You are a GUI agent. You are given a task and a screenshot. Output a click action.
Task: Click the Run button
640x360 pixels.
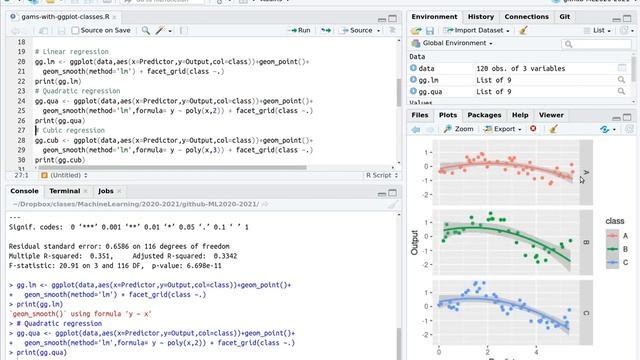[x=299, y=30]
